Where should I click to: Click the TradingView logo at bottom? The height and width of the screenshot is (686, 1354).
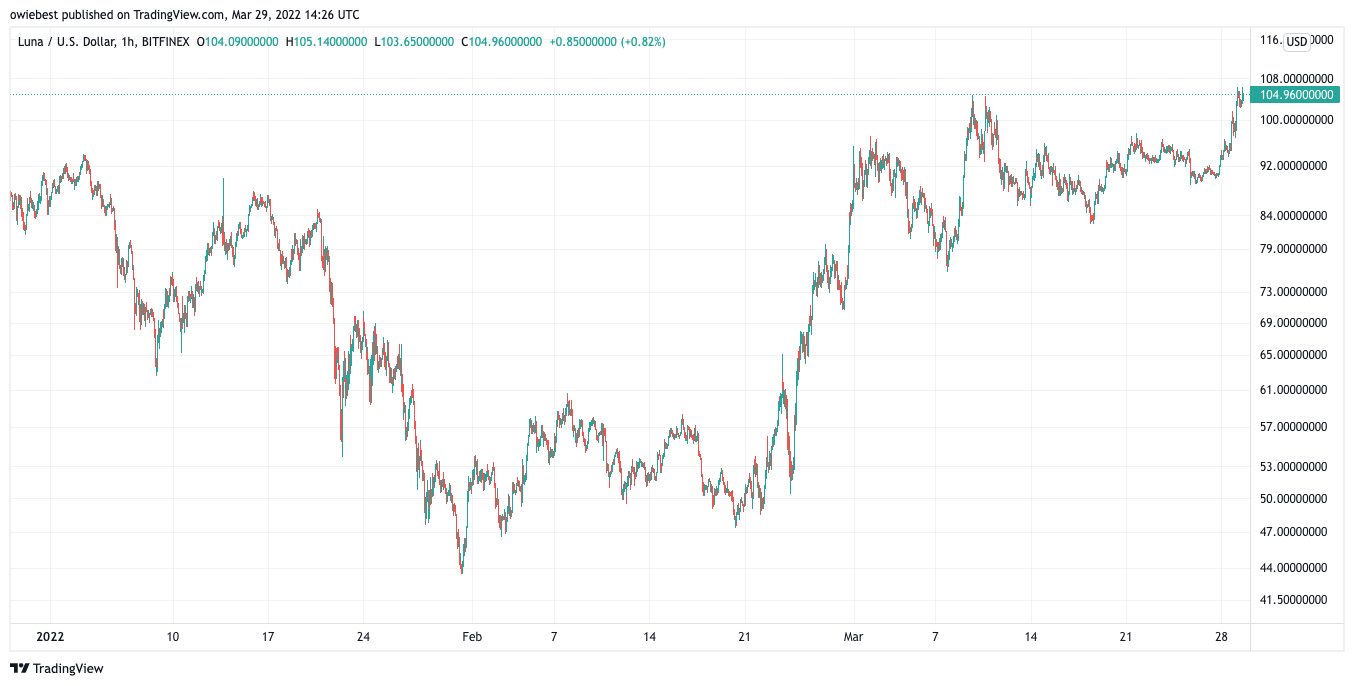[57, 668]
